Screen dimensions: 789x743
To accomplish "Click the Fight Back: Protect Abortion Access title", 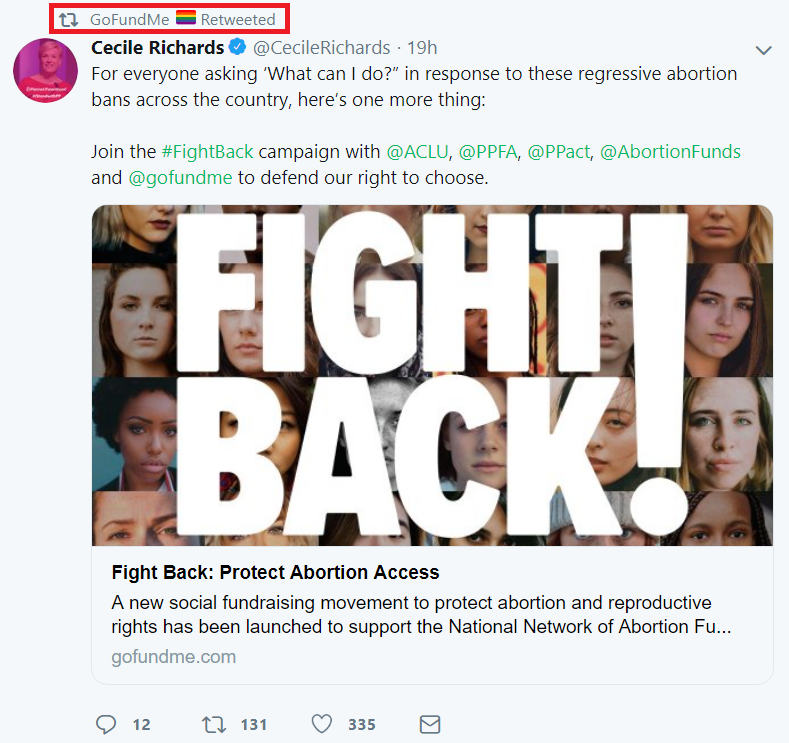I will [x=275, y=572].
